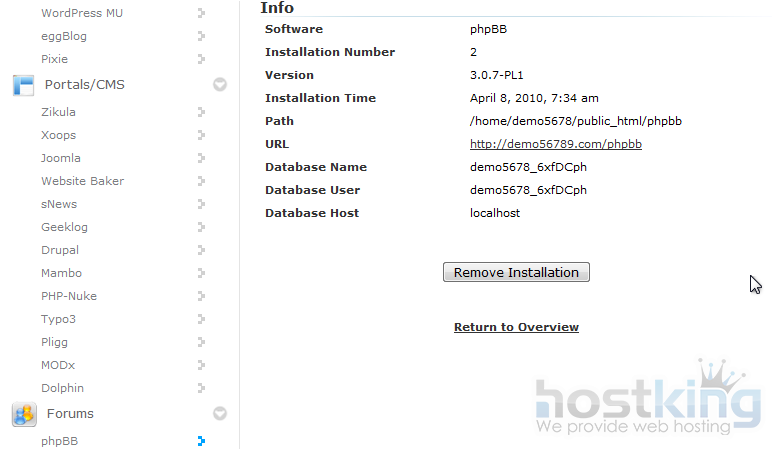The image size is (776, 450).
Task: Select Xoops from the Portals list
Action: click(x=58, y=135)
